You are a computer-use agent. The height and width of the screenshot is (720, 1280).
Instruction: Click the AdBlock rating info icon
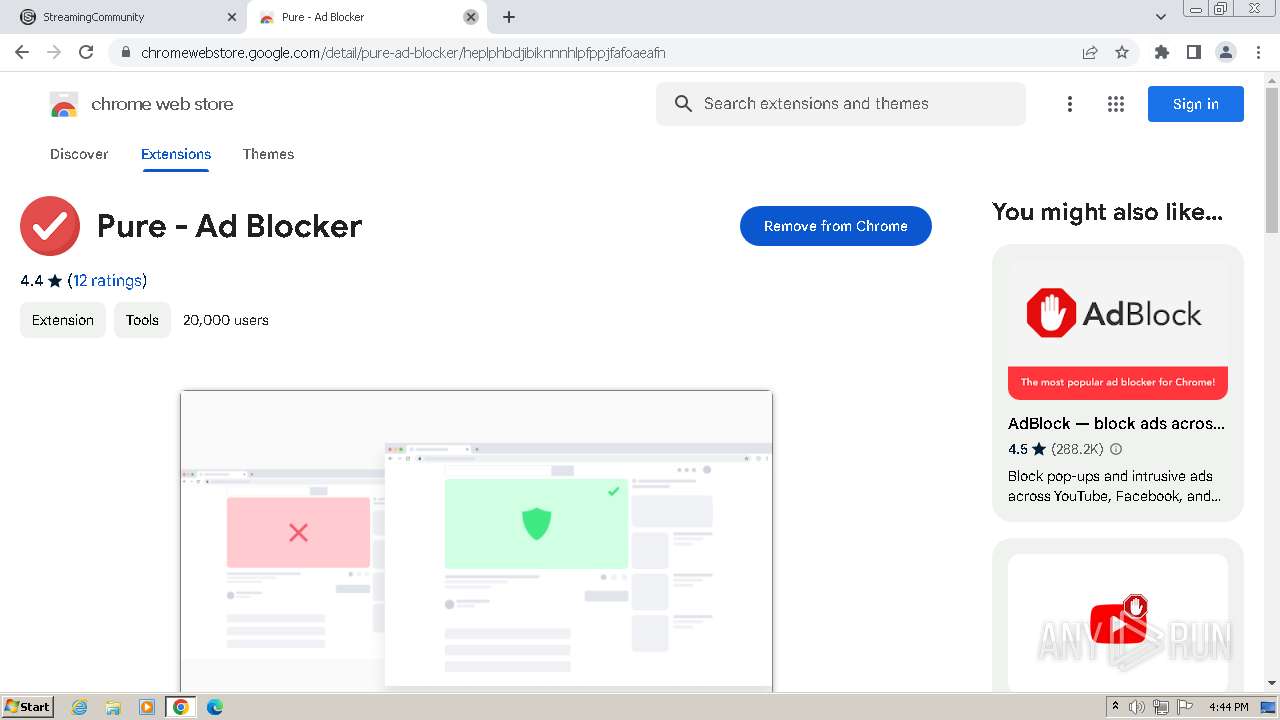[x=1116, y=449]
